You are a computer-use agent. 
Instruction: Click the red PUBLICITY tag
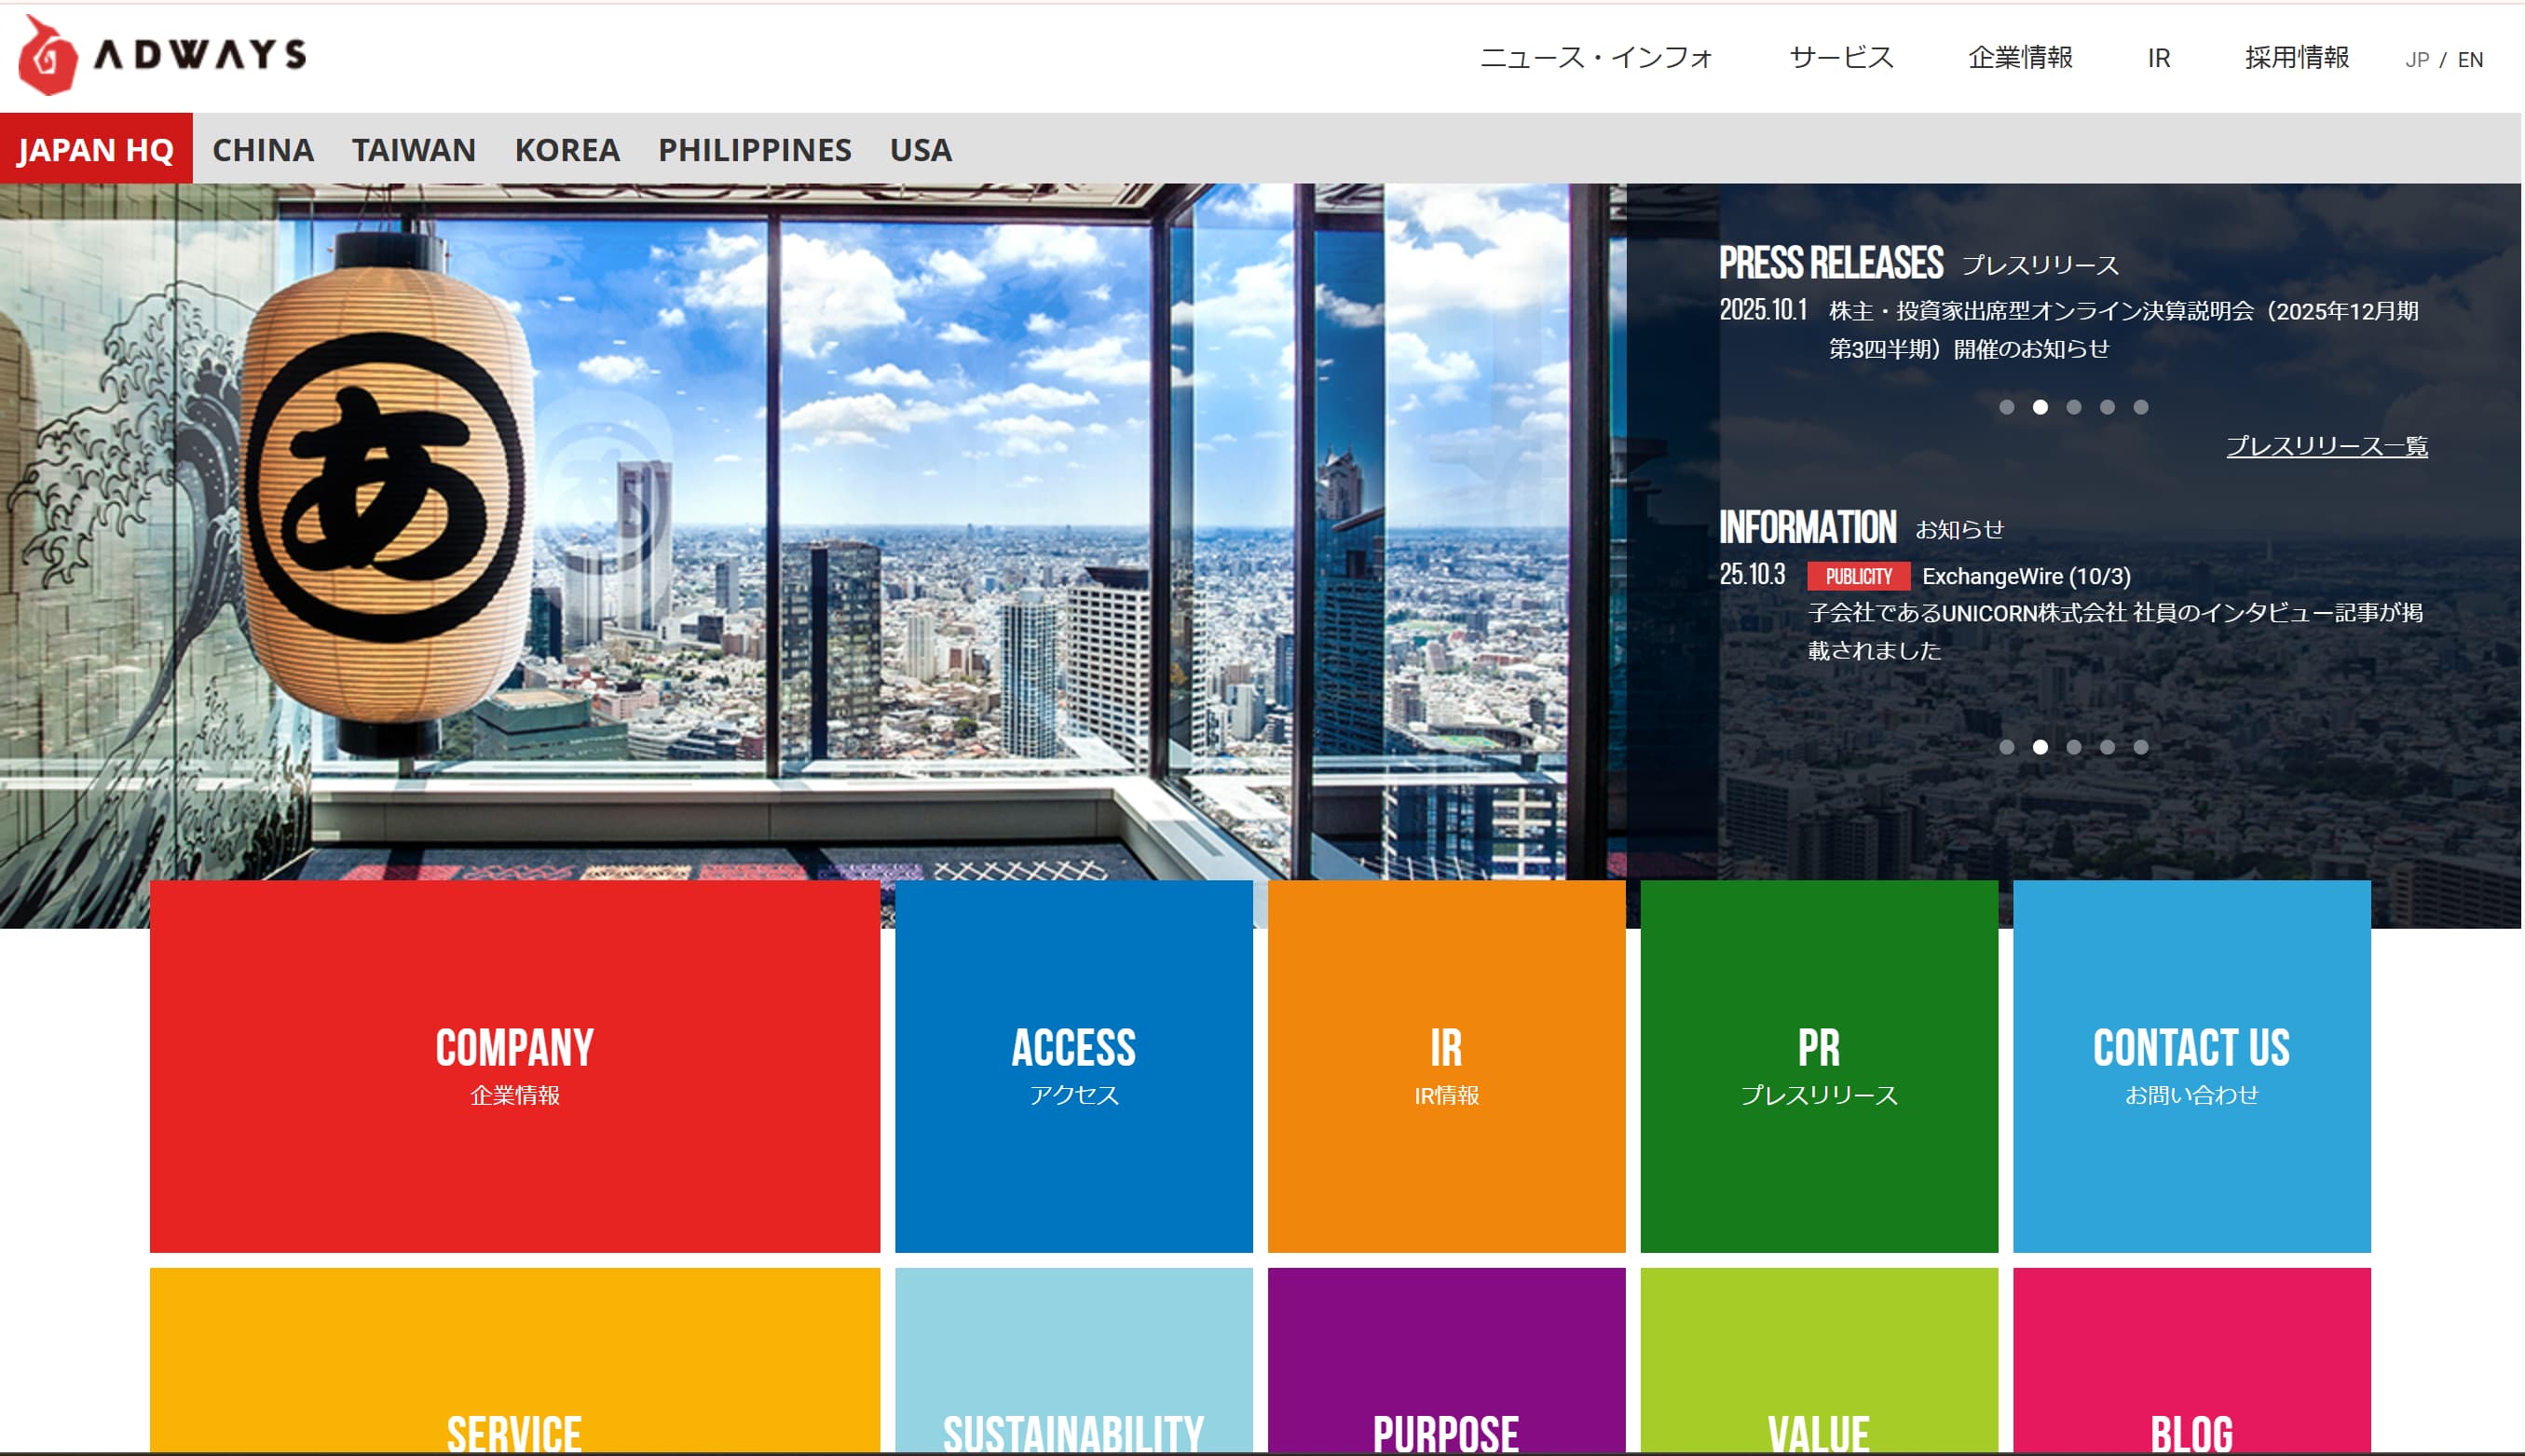pyautogui.click(x=1858, y=577)
